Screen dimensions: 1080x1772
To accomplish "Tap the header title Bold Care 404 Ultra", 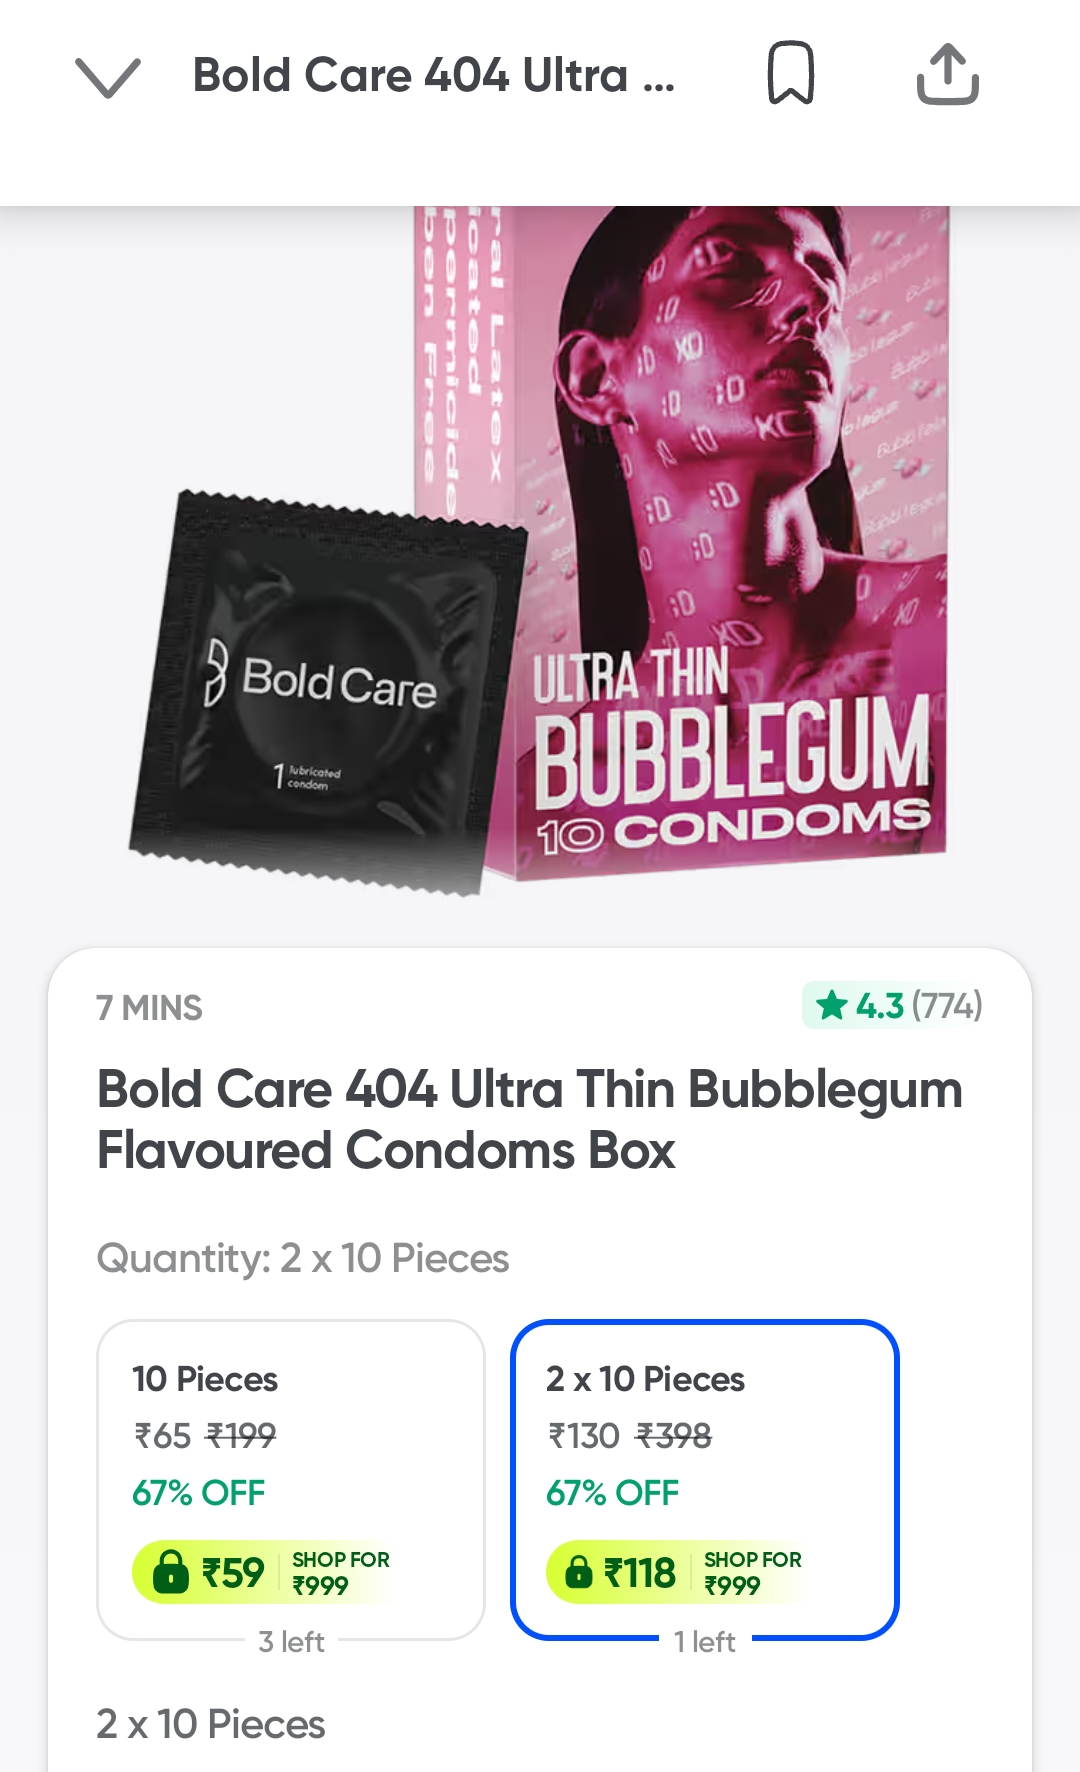I will 434,76.
